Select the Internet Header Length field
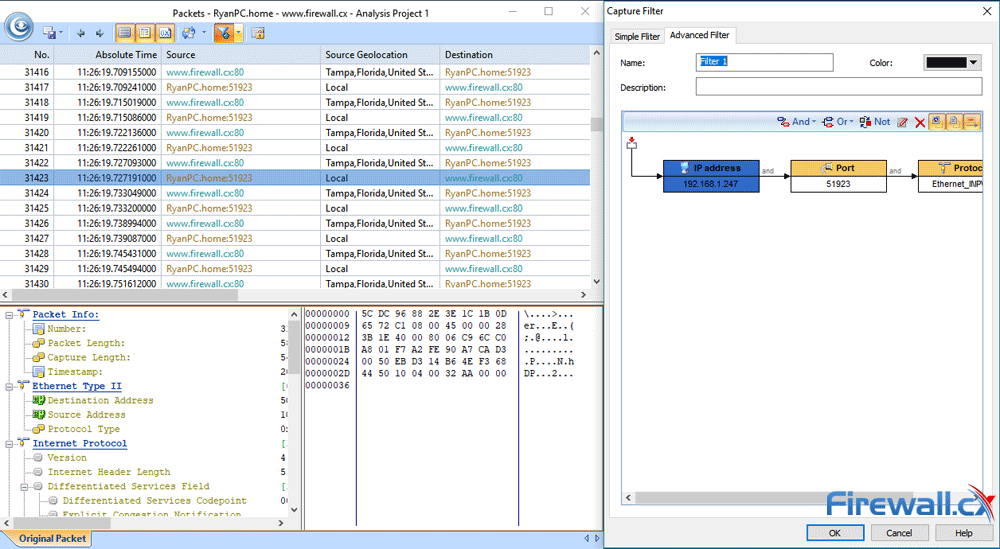 pyautogui.click(x=108, y=472)
